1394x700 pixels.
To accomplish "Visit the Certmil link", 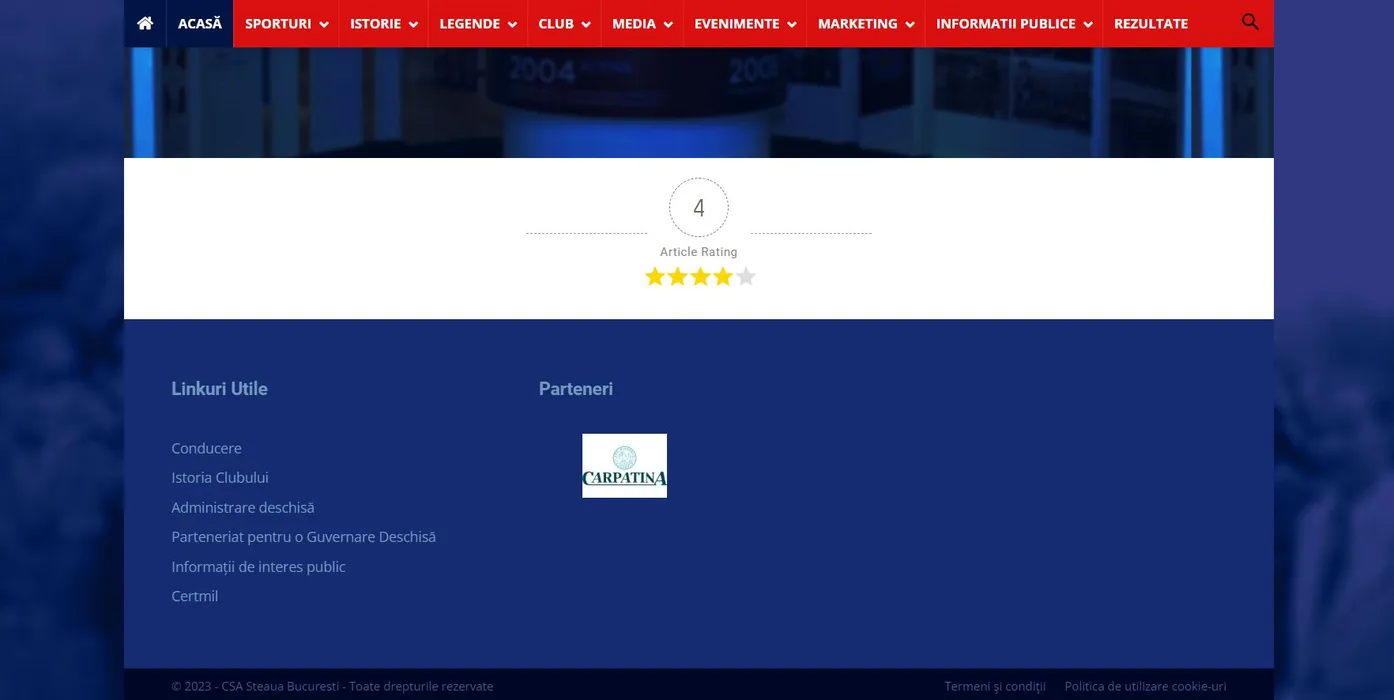I will click(195, 596).
